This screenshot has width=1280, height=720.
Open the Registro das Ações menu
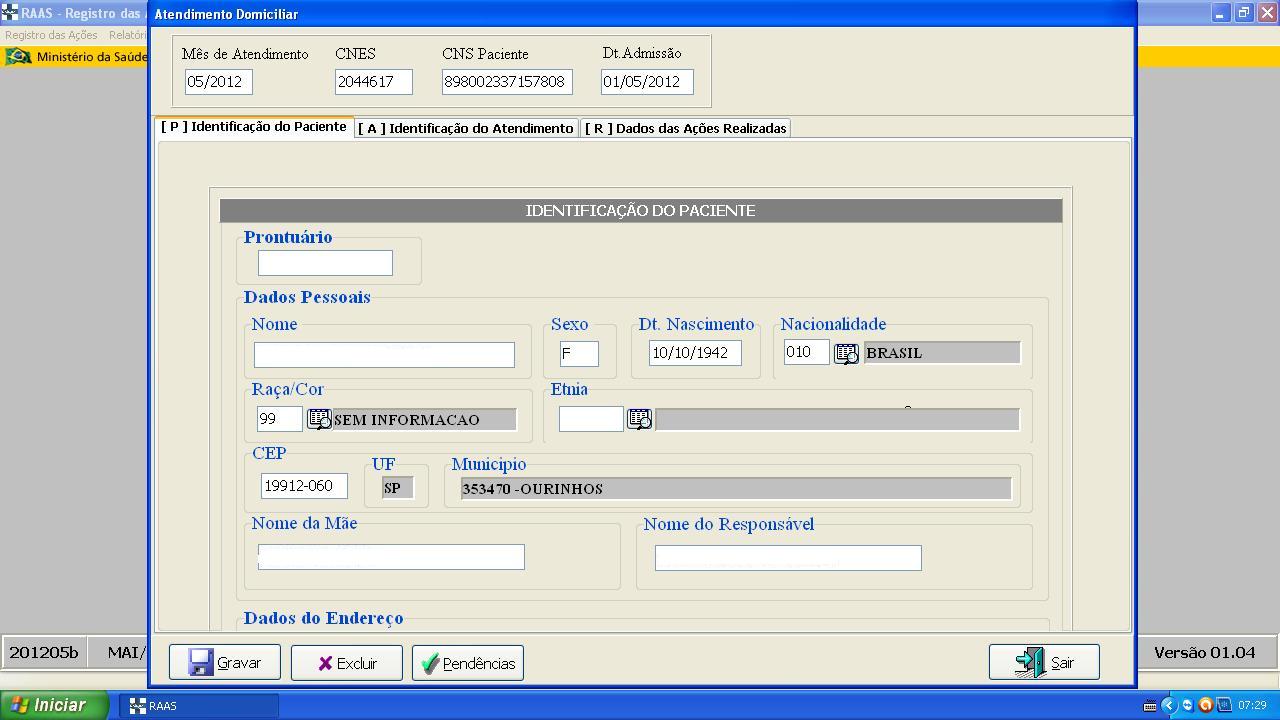51,35
